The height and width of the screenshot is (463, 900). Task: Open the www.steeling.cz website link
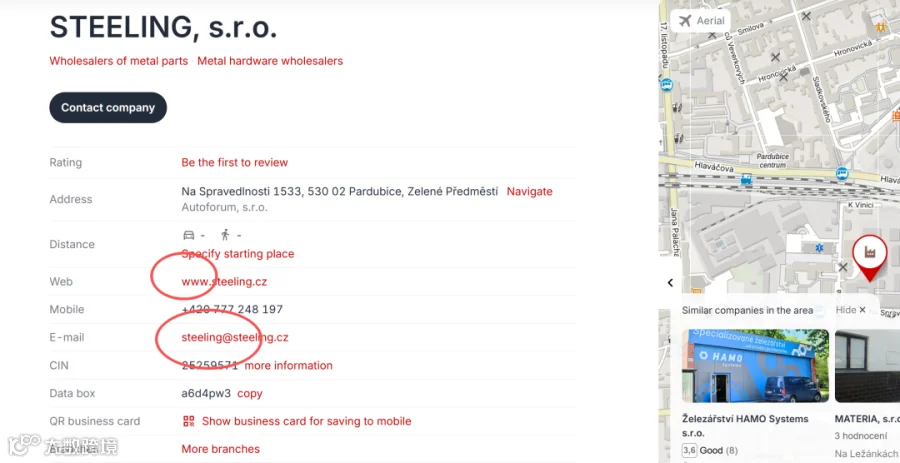(x=224, y=282)
